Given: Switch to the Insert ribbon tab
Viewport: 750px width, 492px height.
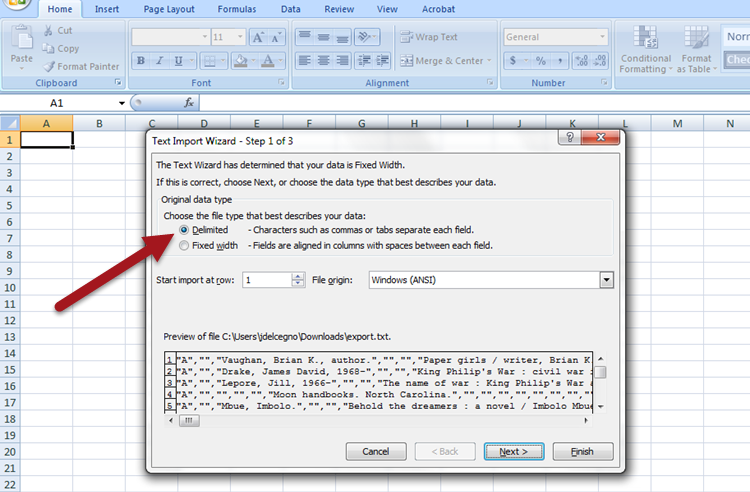Looking at the screenshot, I should (107, 9).
